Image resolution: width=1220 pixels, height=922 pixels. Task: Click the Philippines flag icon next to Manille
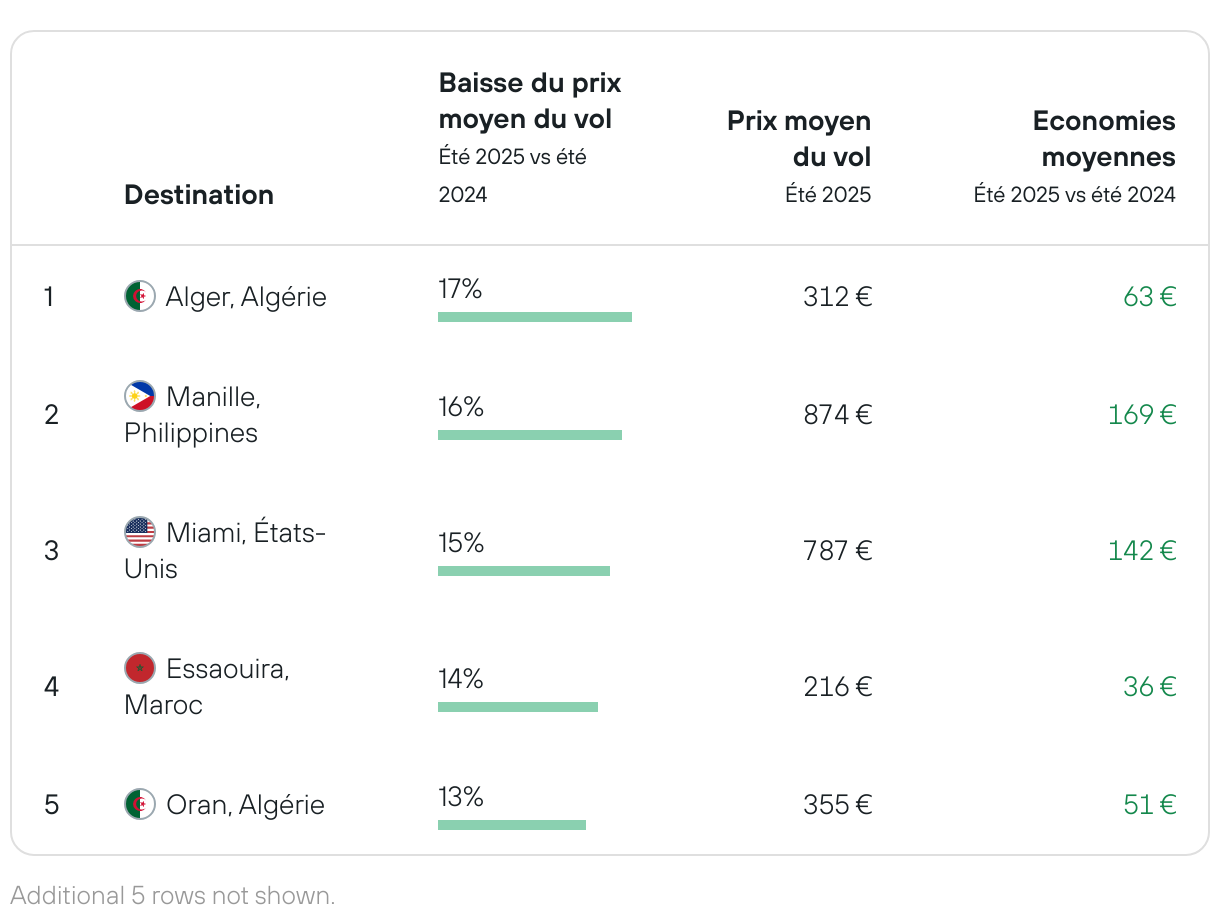[140, 396]
